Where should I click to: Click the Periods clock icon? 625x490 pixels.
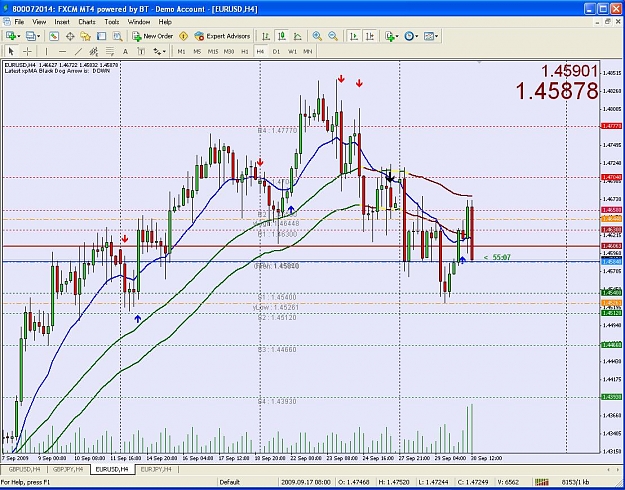409,36
